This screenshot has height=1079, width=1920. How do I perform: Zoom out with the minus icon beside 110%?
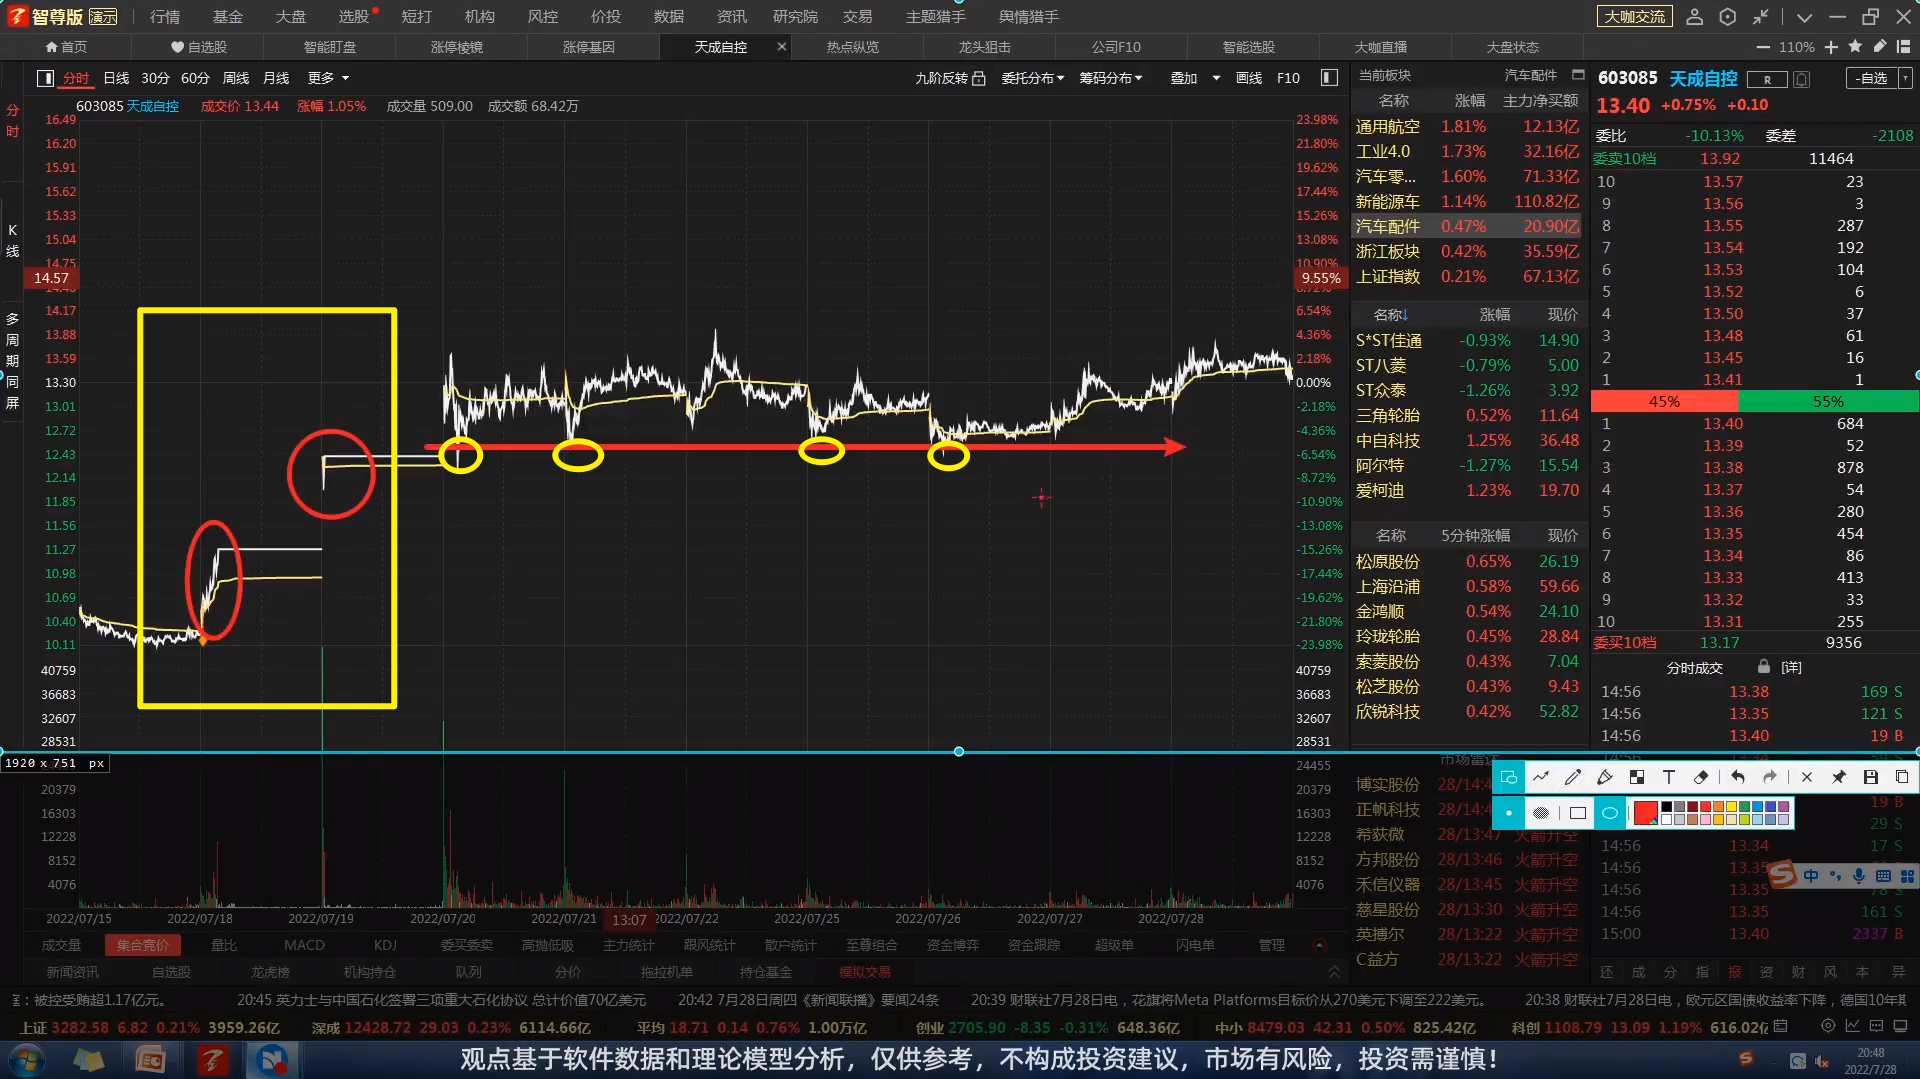[x=1763, y=47]
